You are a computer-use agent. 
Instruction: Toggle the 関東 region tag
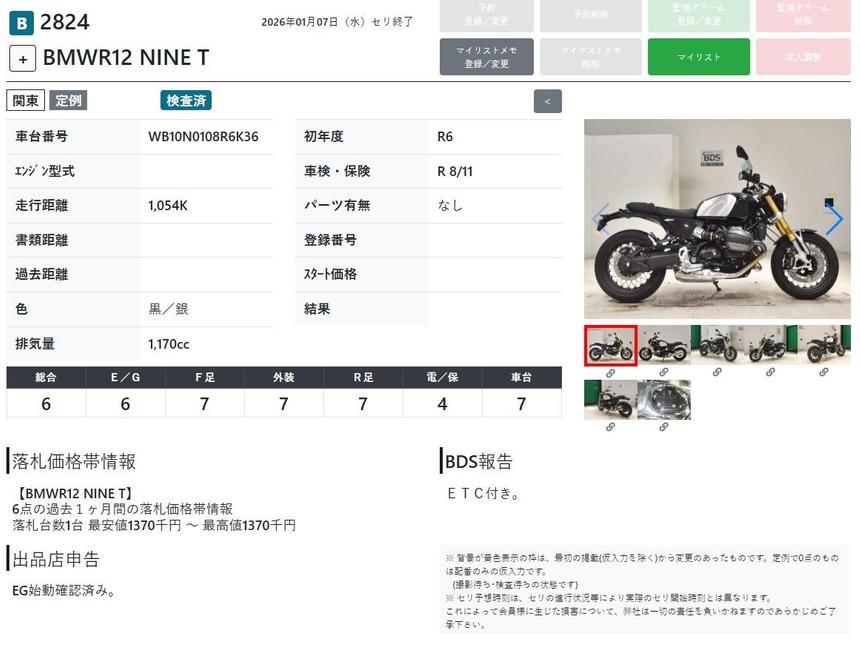[x=26, y=100]
